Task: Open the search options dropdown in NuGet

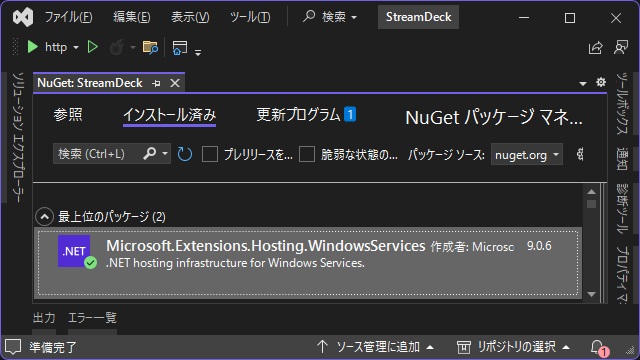Action: click(x=164, y=154)
